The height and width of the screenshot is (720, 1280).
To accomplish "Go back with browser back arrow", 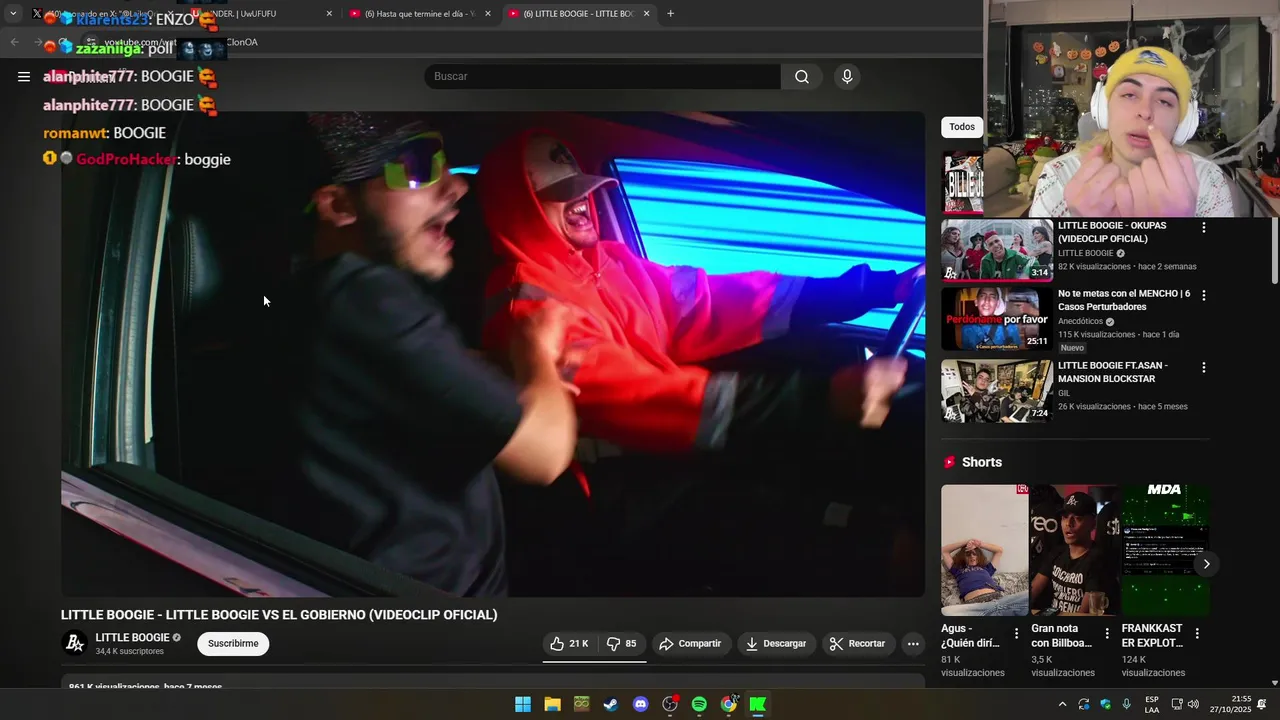I will [14, 42].
